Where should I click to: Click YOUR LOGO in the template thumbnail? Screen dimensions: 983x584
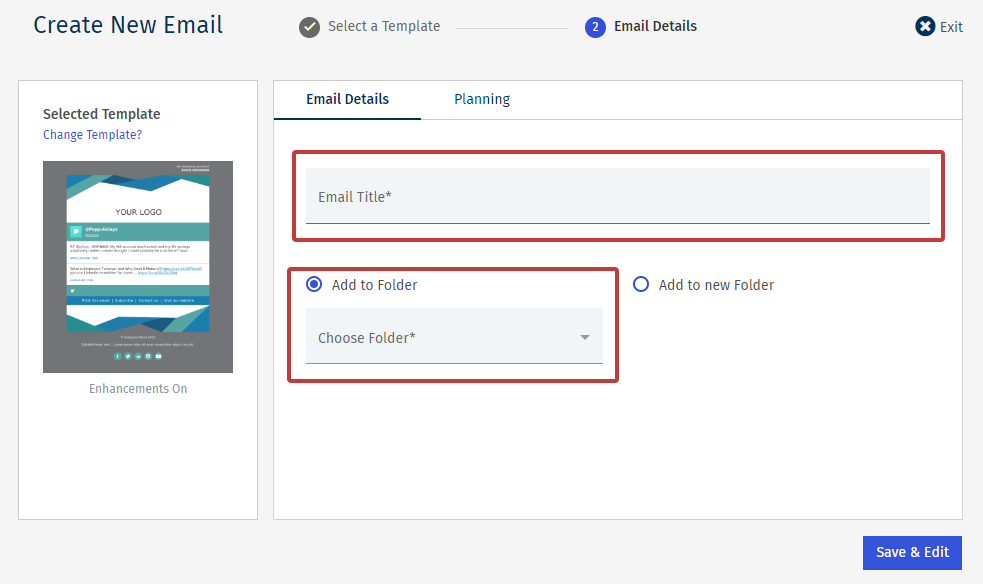point(138,212)
